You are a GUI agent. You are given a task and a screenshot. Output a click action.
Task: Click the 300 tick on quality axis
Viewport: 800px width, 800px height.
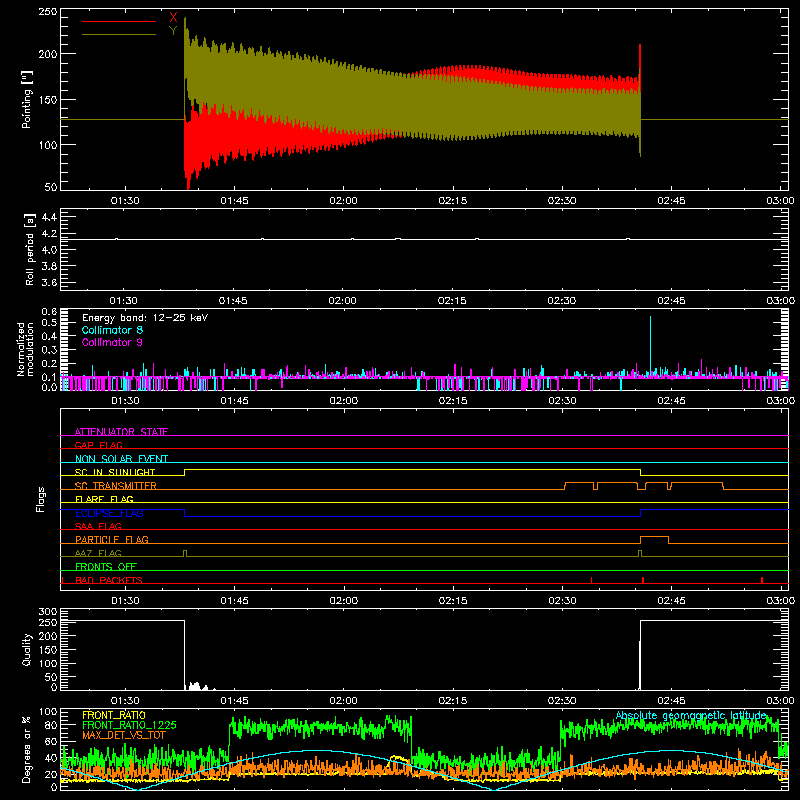coord(48,612)
